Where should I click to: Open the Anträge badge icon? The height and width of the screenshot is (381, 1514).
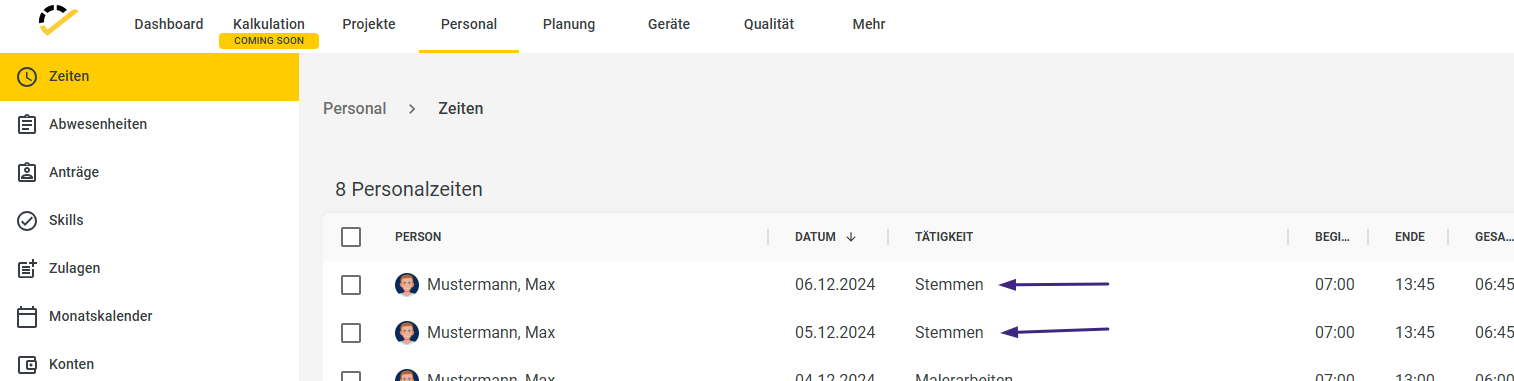[28, 173]
